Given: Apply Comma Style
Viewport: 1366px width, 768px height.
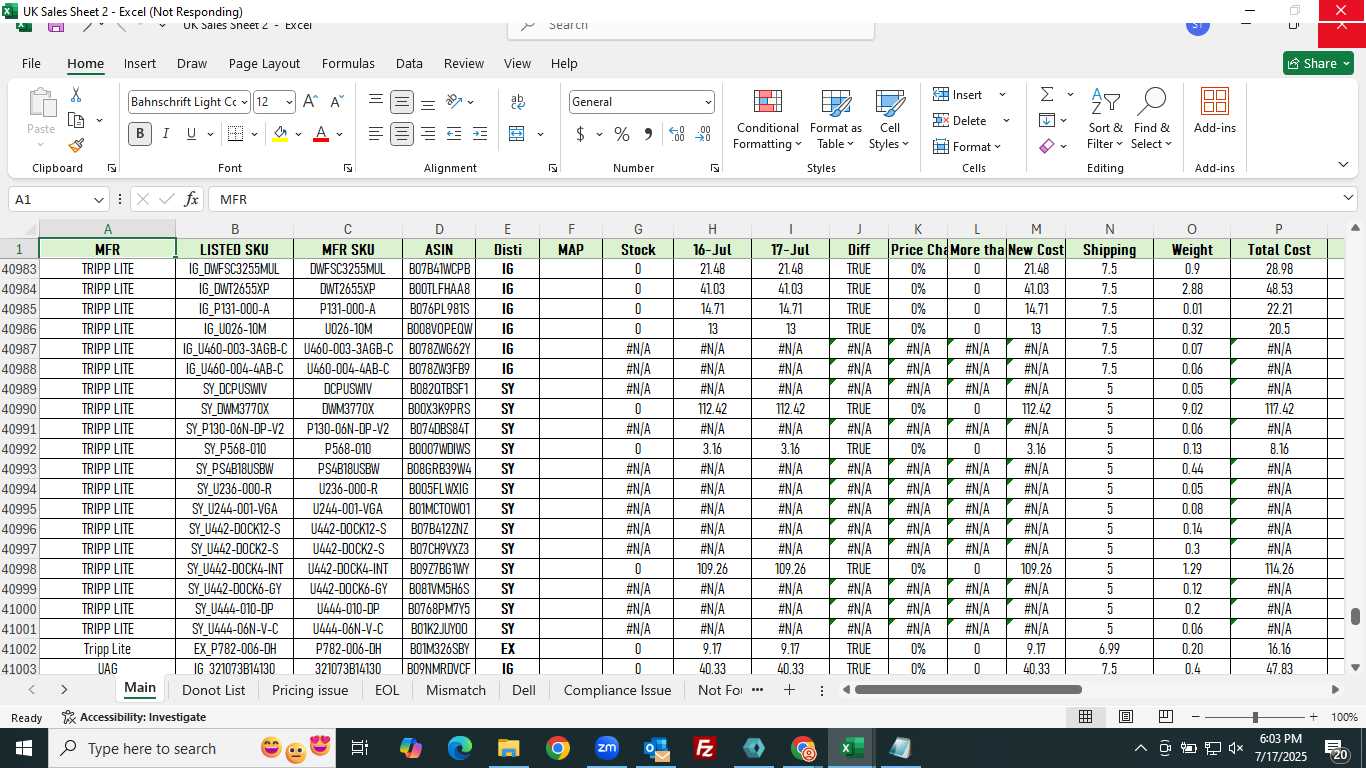Looking at the screenshot, I should tap(648, 134).
